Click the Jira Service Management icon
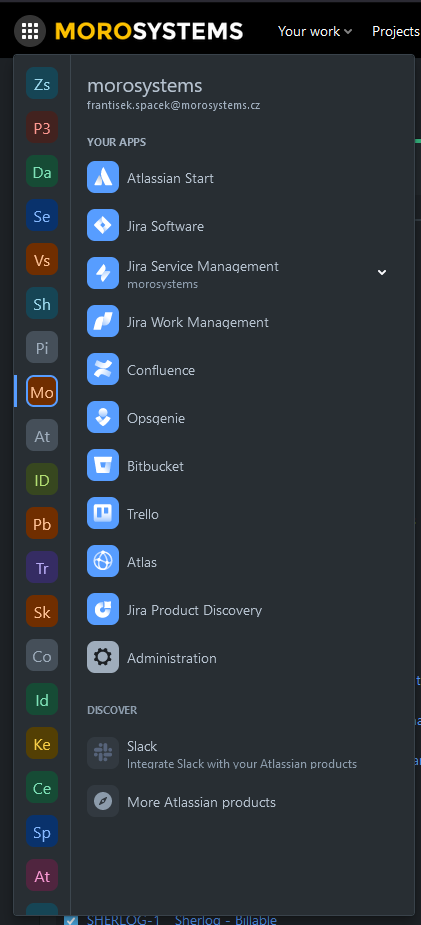 click(x=103, y=273)
